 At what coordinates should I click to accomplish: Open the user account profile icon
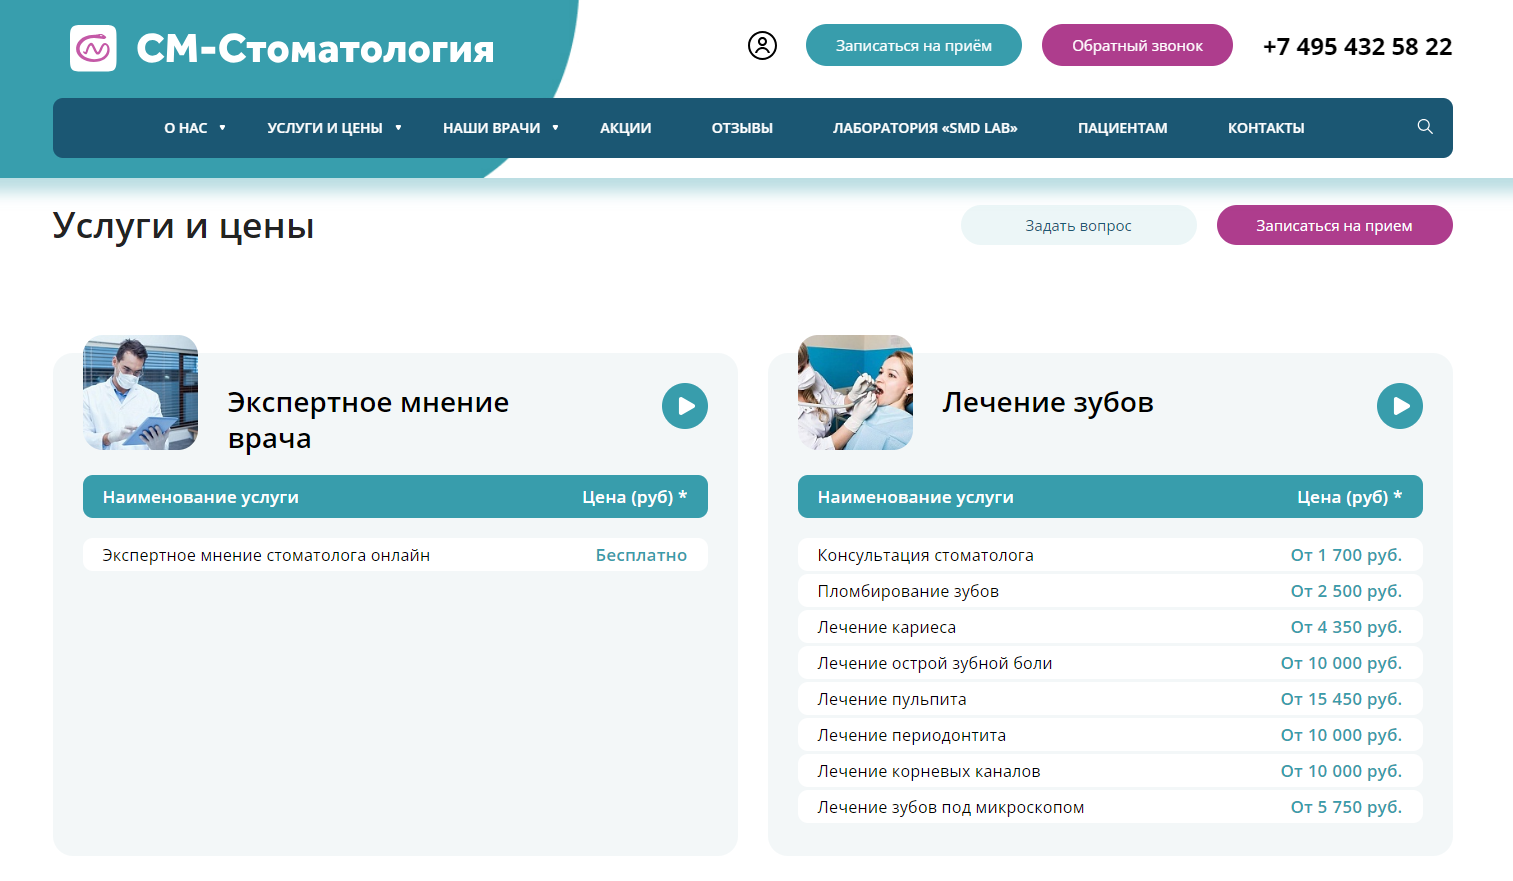(x=762, y=45)
